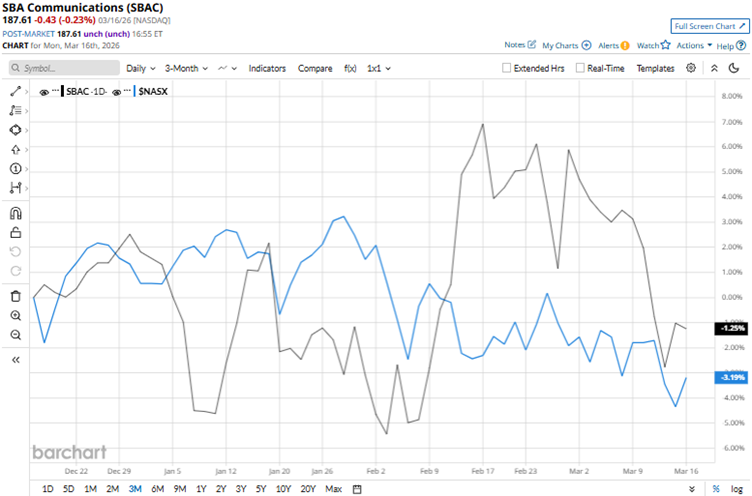Redo the chart action
The image size is (752, 496).
coord(15,271)
